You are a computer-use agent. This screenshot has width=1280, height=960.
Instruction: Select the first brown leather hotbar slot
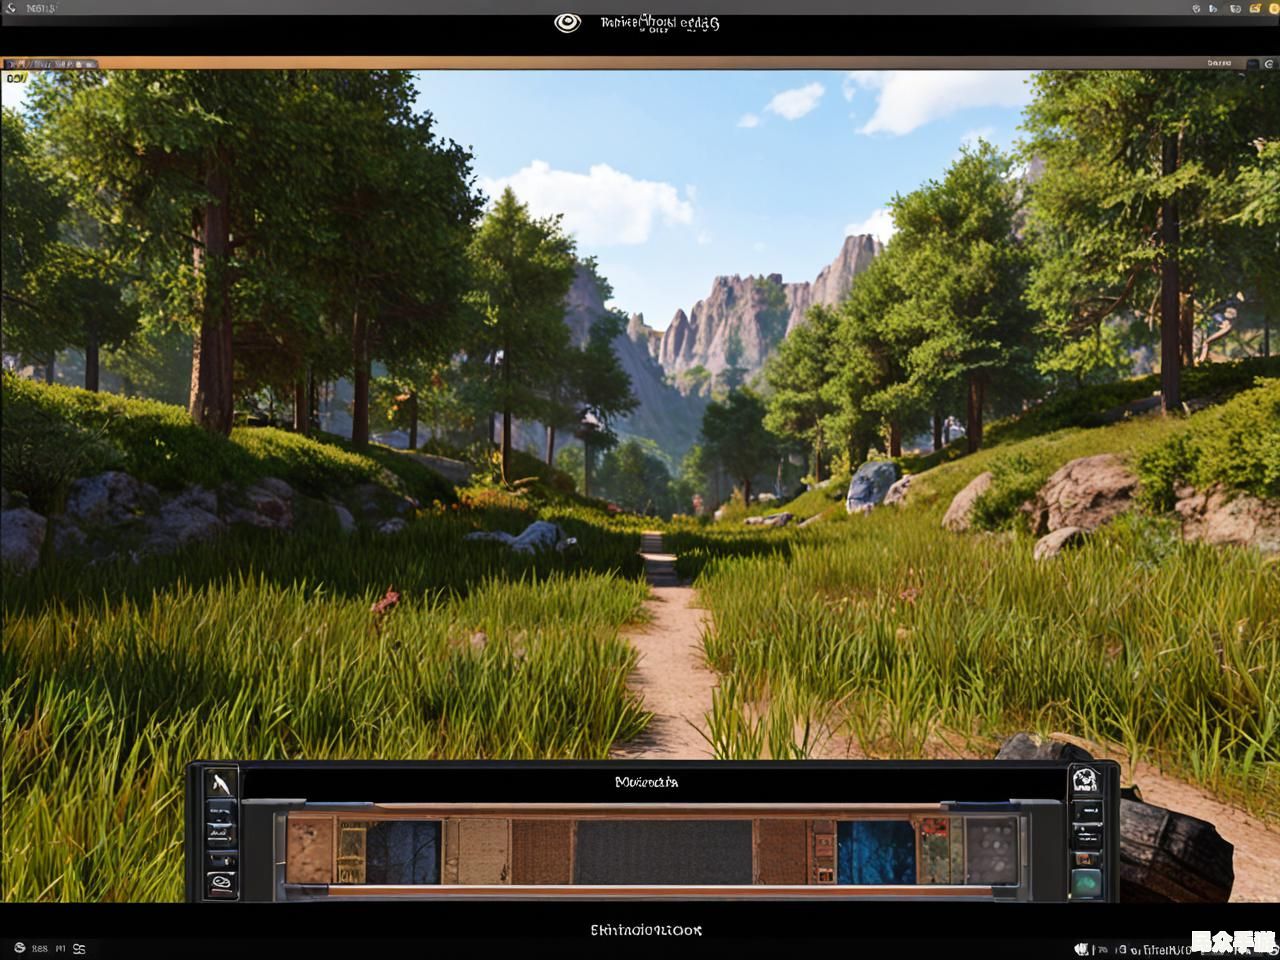(309, 851)
